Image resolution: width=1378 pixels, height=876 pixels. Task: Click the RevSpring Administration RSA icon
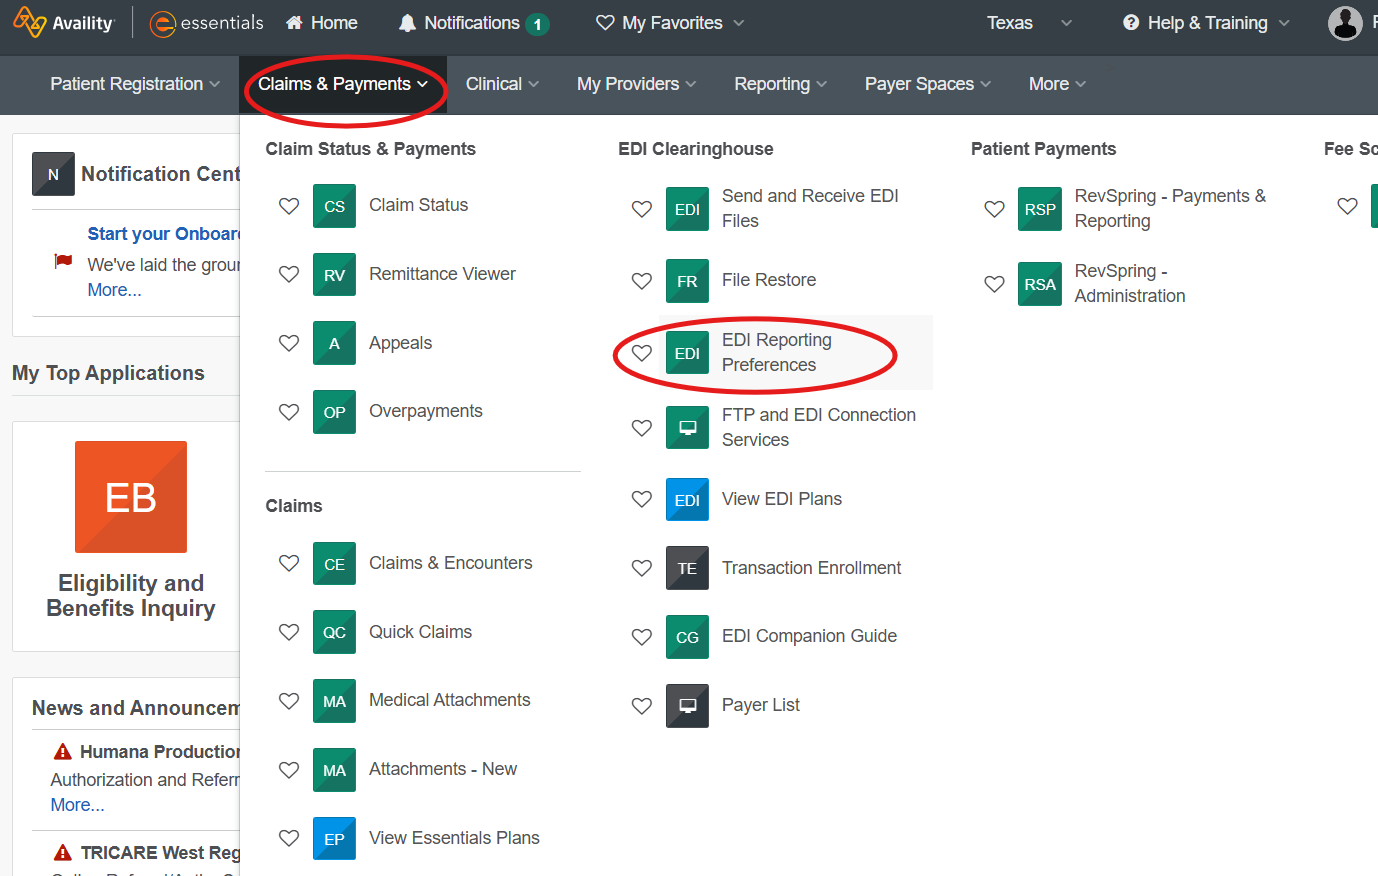1040,284
